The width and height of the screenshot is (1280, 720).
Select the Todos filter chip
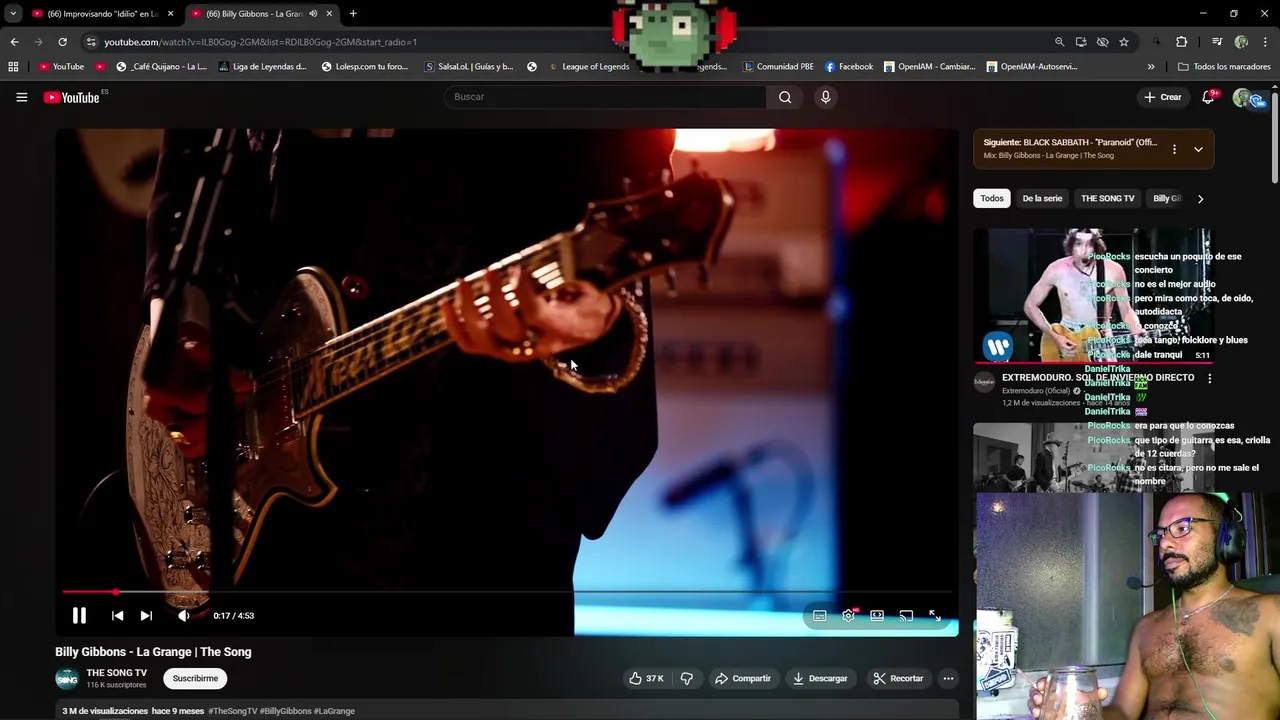tap(992, 198)
